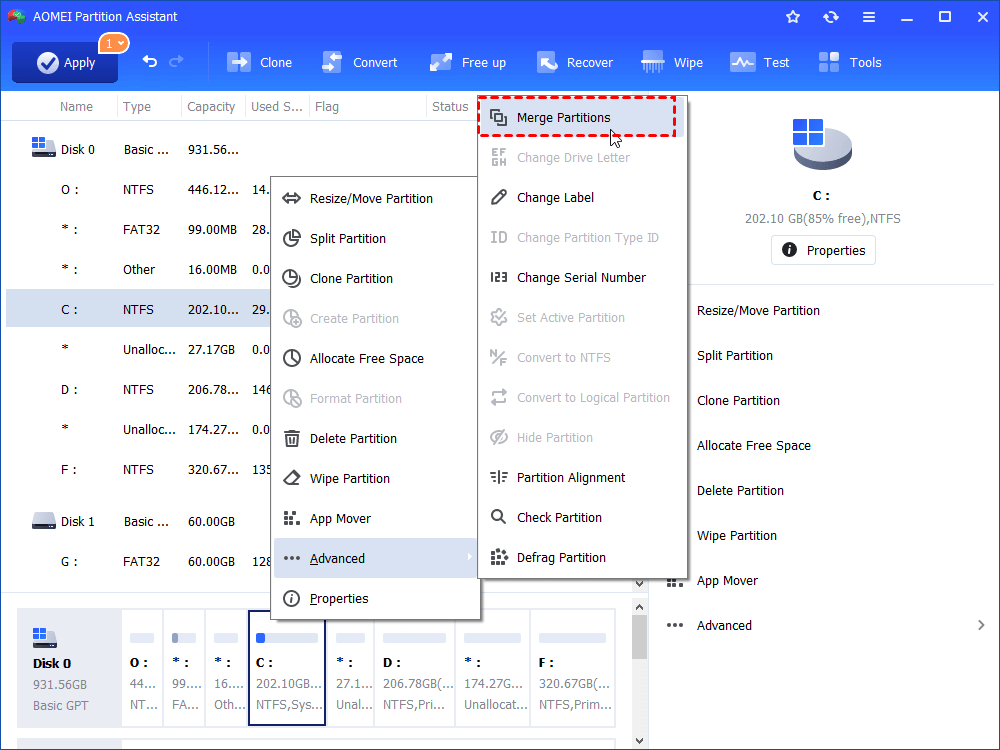Click the Disk 0 Basic GPT block

pyautogui.click(x=69, y=668)
